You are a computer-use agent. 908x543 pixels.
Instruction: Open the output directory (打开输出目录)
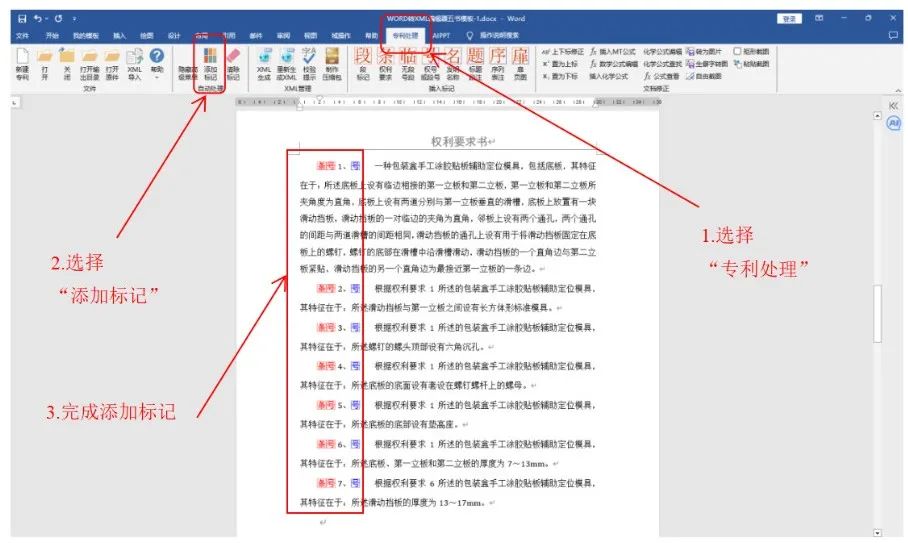point(90,64)
